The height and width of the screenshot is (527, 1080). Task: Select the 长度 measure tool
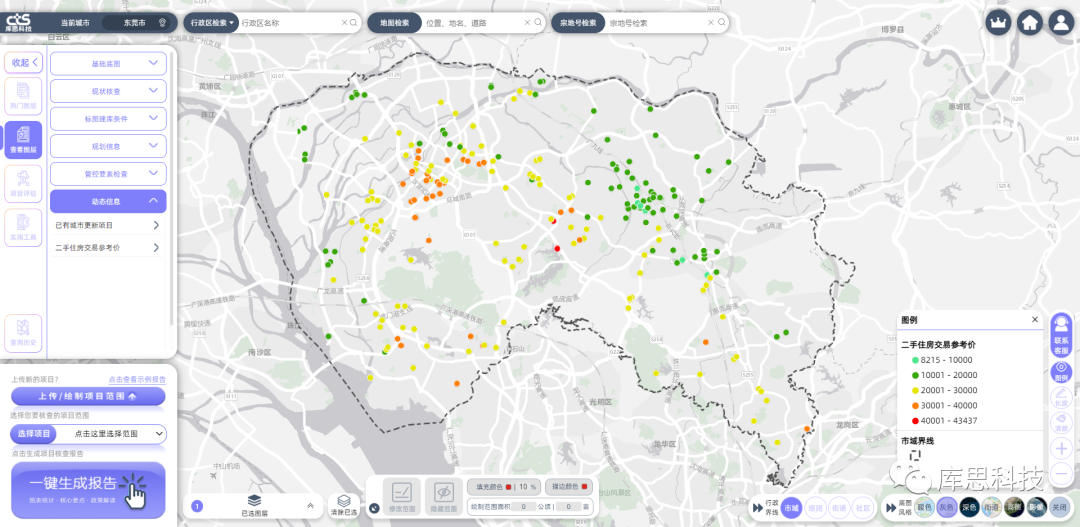coord(1061,397)
